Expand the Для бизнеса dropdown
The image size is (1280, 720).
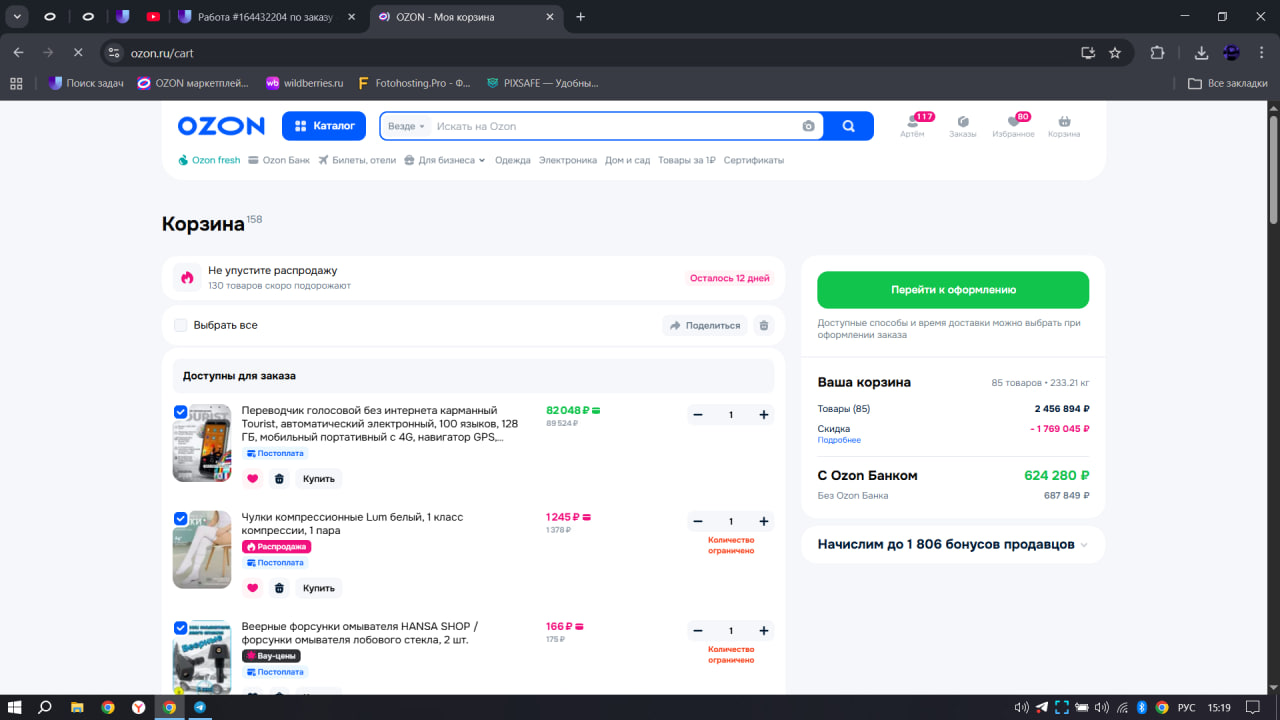(445, 160)
